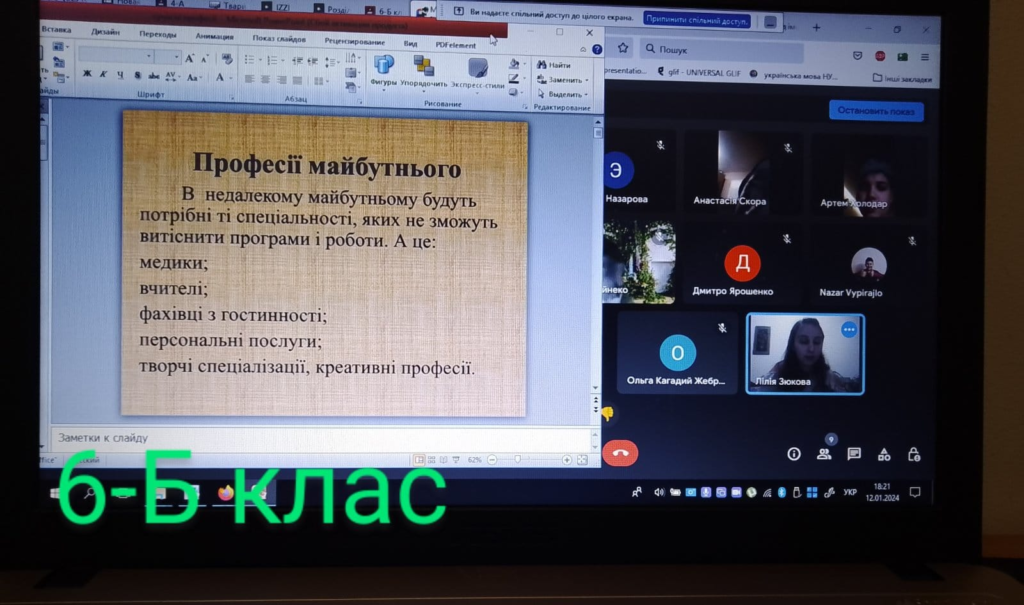Toggle underline Ч formatting
Image resolution: width=1024 pixels, height=605 pixels.
click(x=120, y=76)
